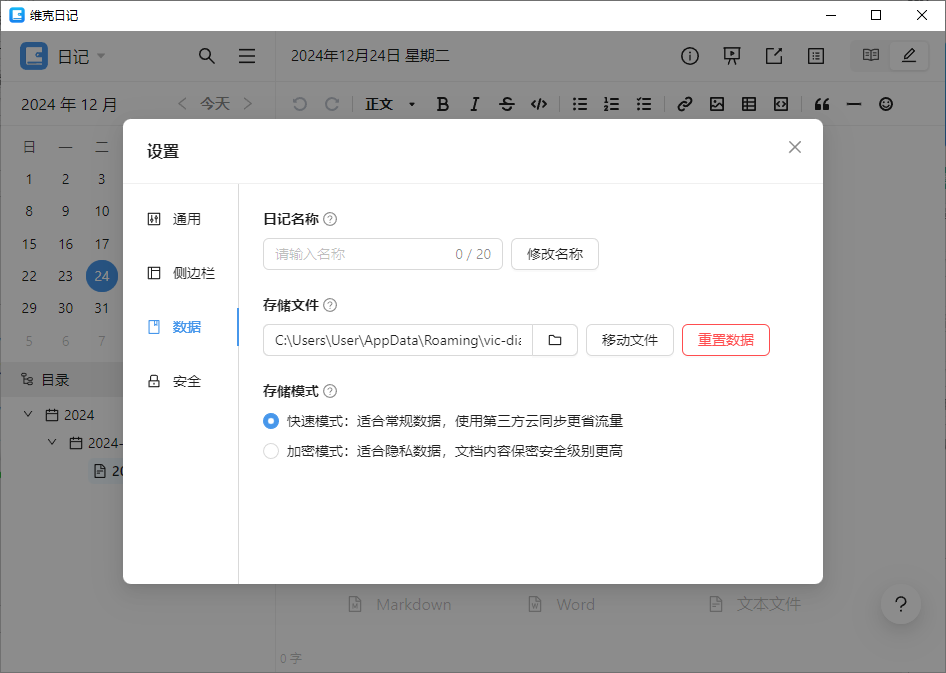Open the 通用 settings tab
Viewport: 946px width, 673px height.
[174, 219]
